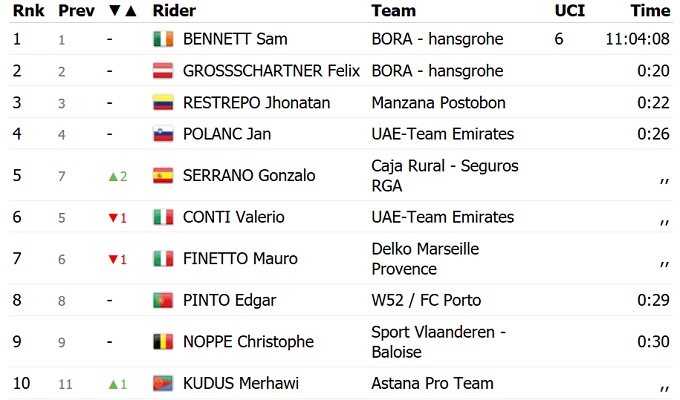Click the green up arrow for Serrano

[114, 176]
